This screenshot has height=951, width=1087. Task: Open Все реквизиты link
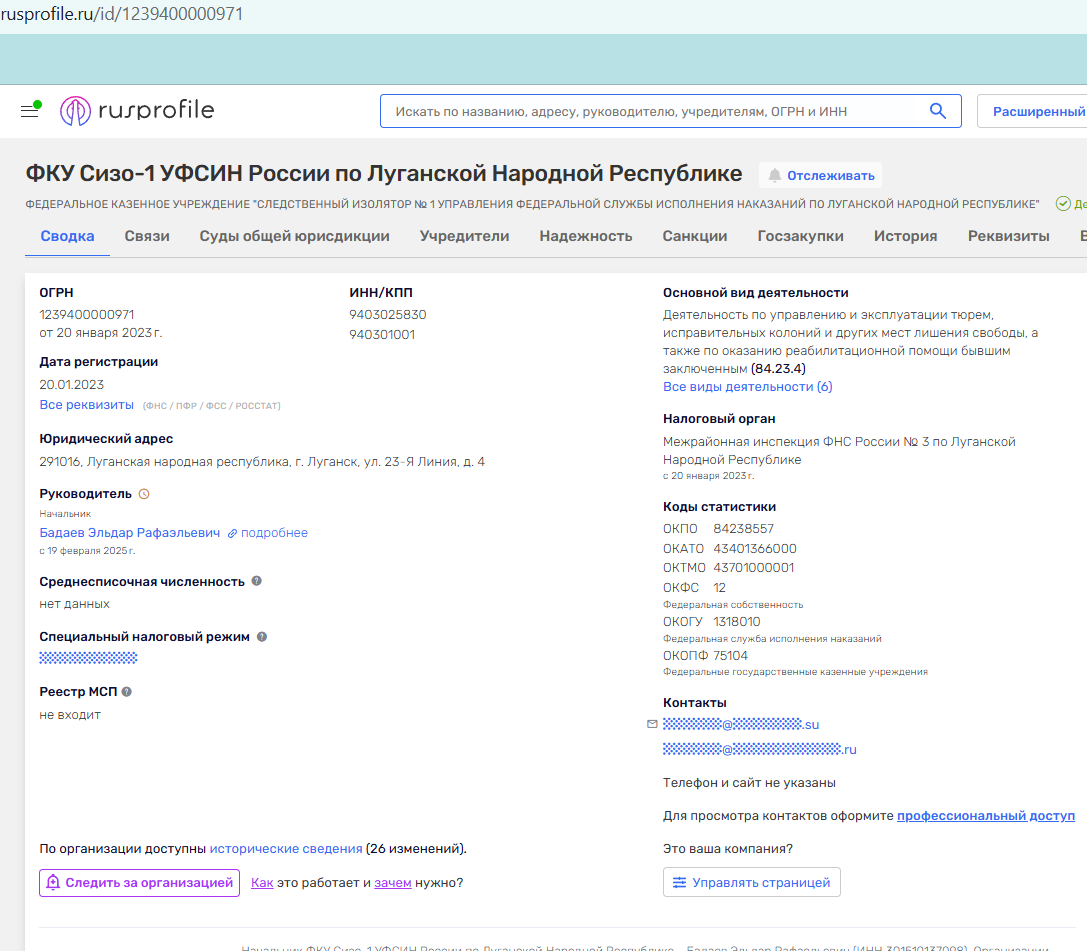87,404
